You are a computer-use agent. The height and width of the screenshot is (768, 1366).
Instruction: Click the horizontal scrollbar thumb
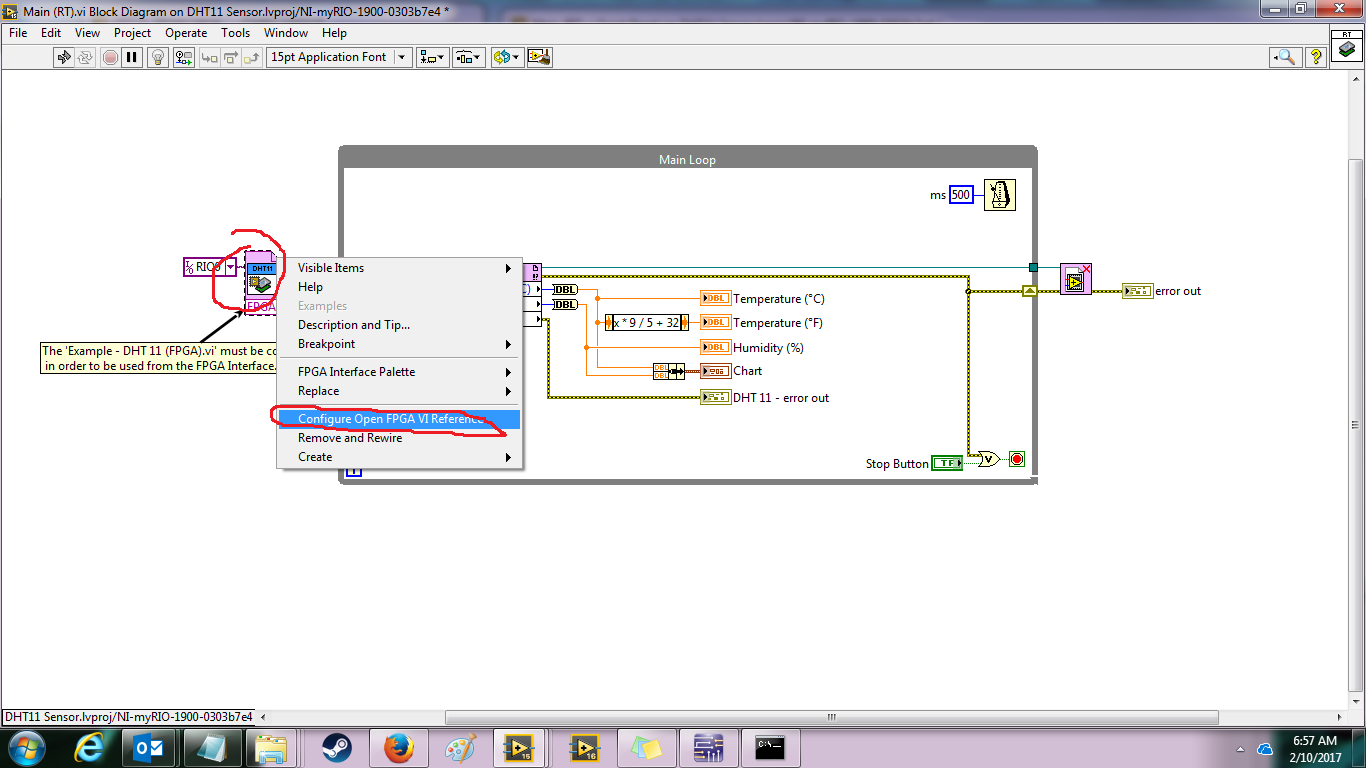pos(831,717)
